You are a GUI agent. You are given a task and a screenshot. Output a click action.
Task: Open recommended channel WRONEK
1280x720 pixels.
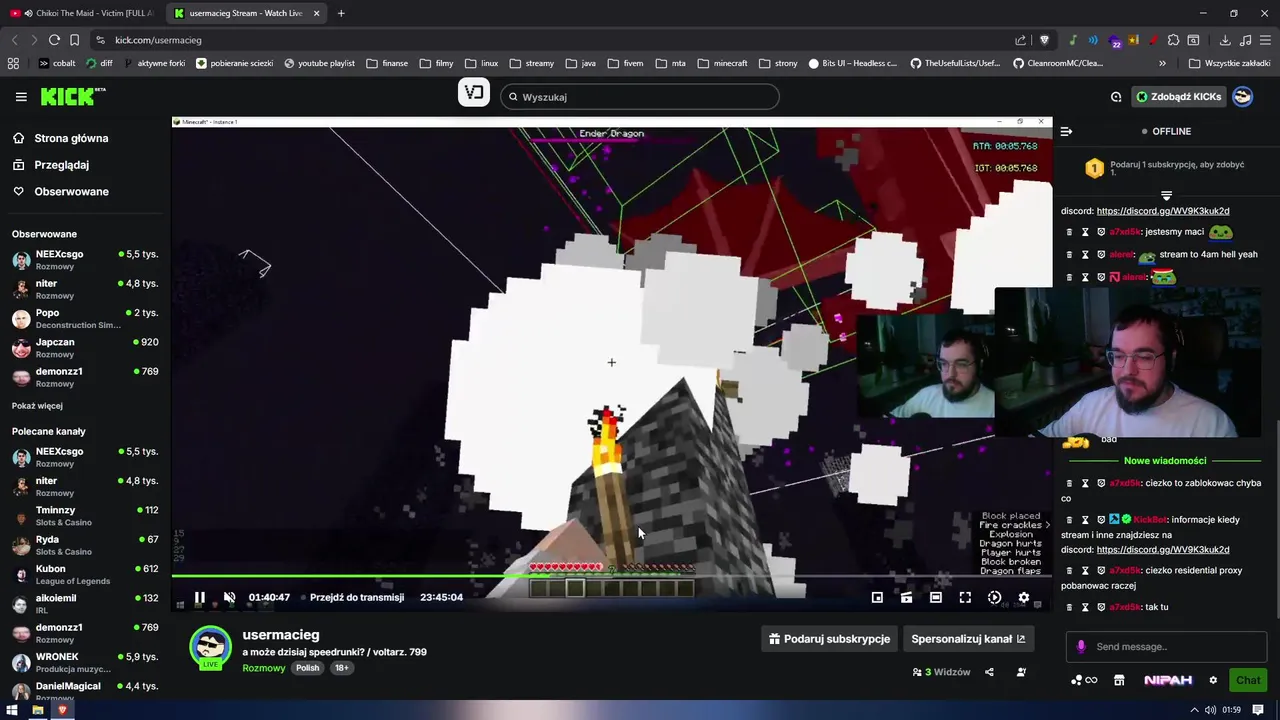pyautogui.click(x=85, y=662)
